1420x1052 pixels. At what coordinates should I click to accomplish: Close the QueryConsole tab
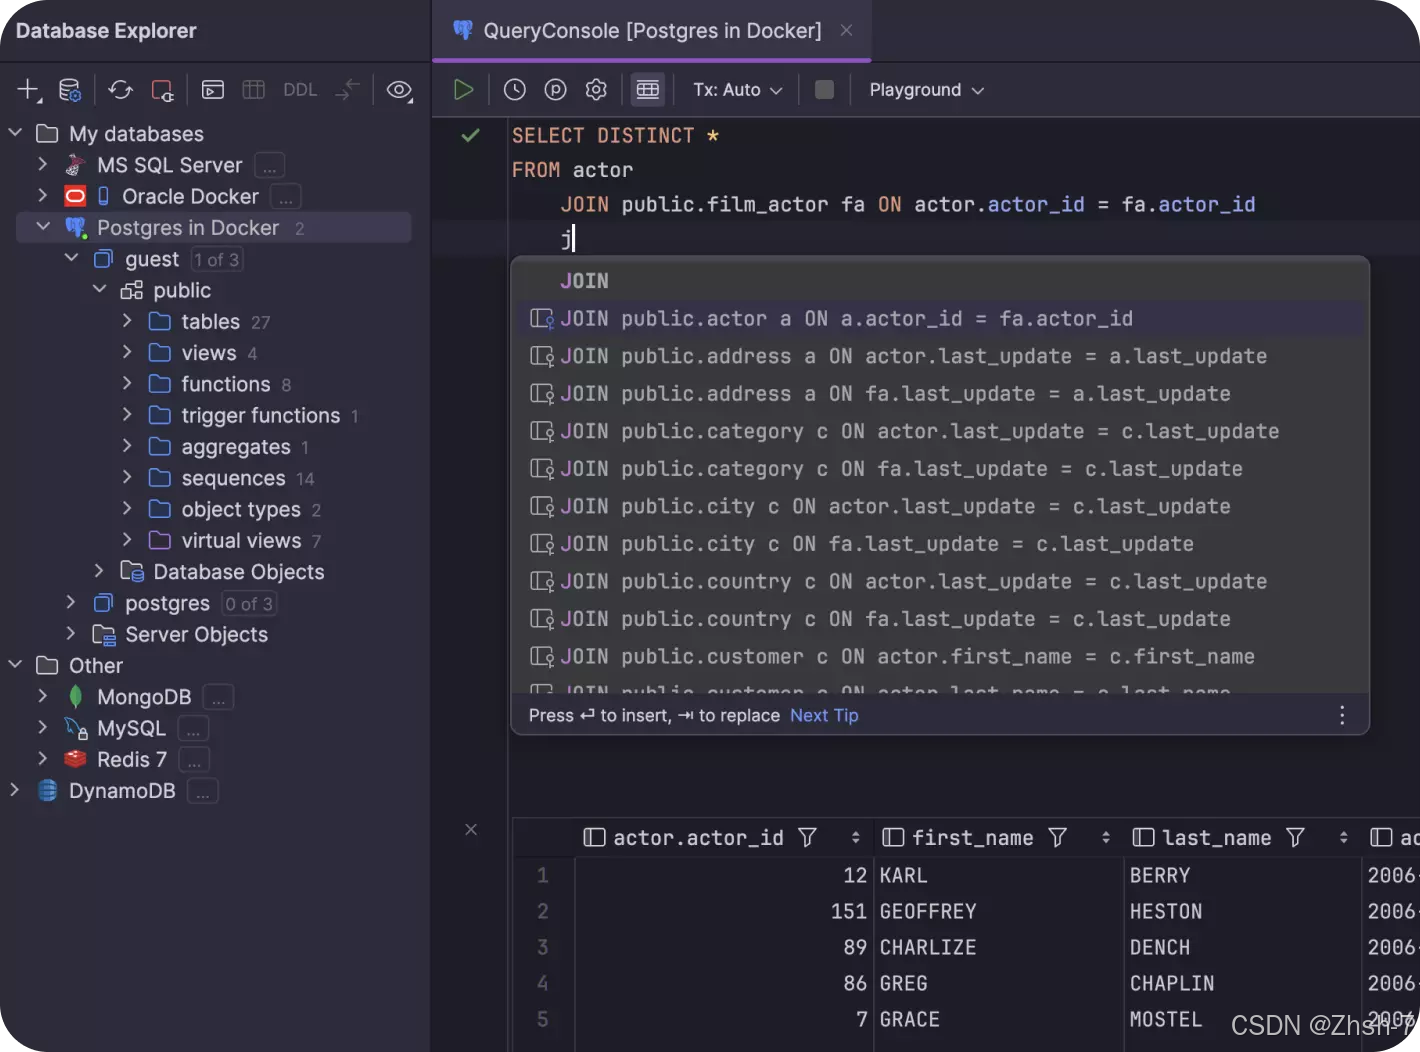click(x=846, y=31)
